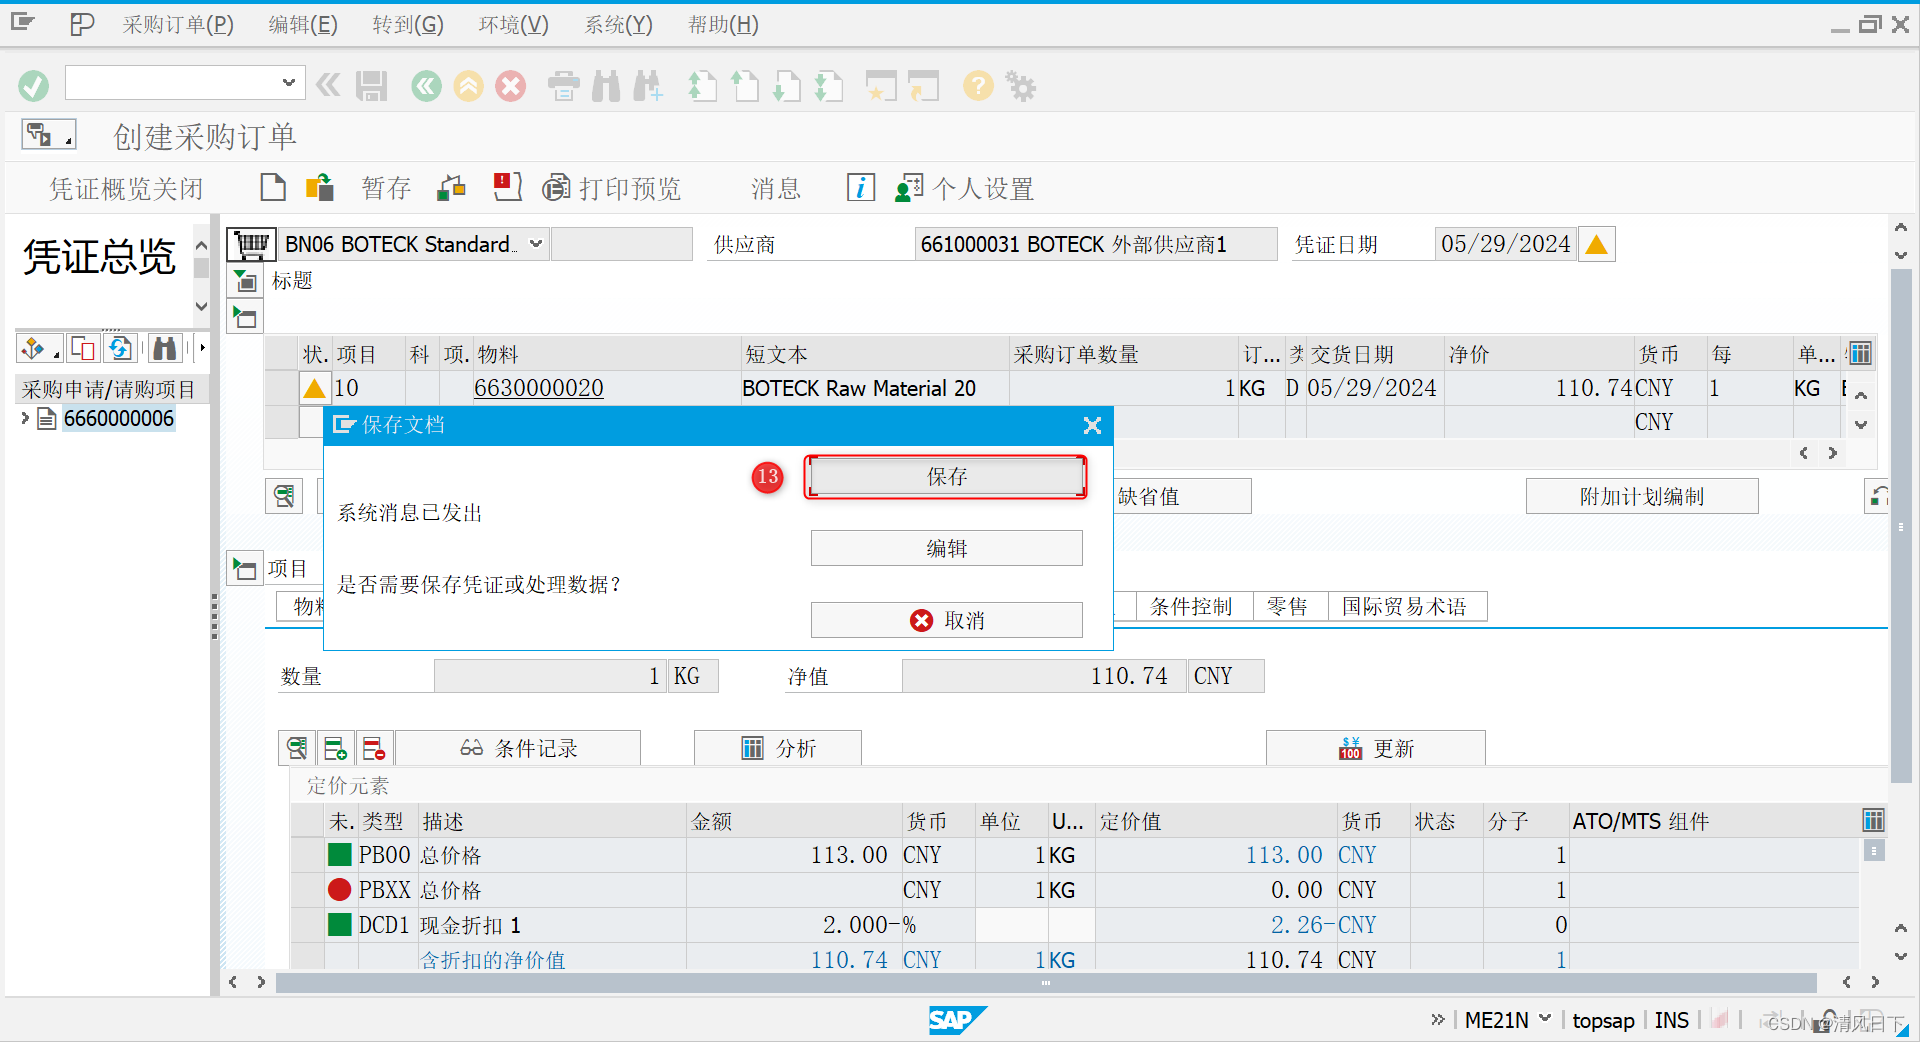1920x1042 pixels.
Task: Open the 系统(Y) menu
Action: [x=616, y=24]
